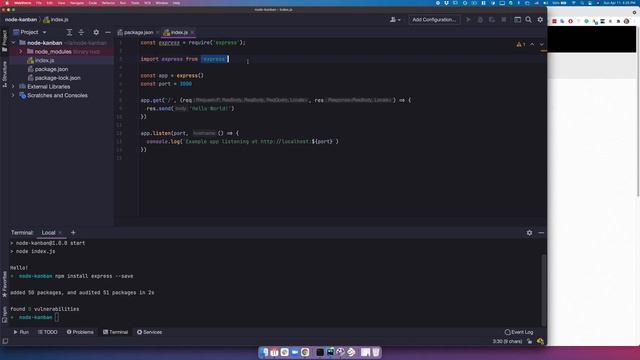Open the Project vertical sidebar tab
The width and height of the screenshot is (640, 360).
pos(4,41)
